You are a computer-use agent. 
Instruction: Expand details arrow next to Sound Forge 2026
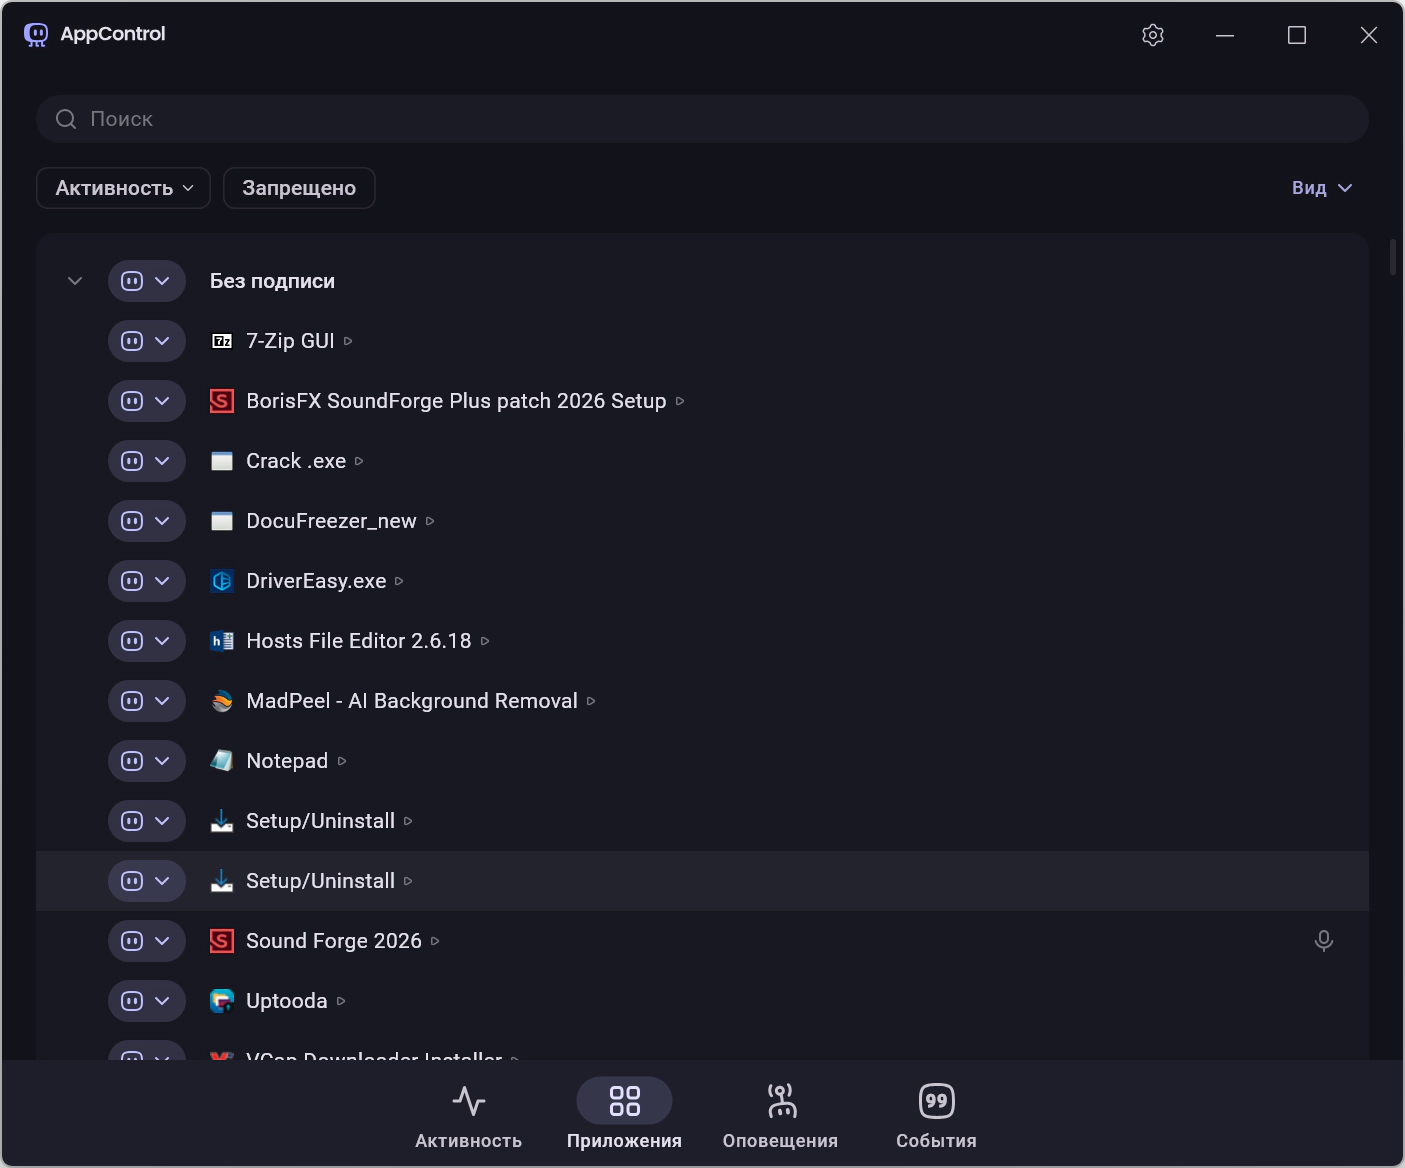tap(435, 941)
